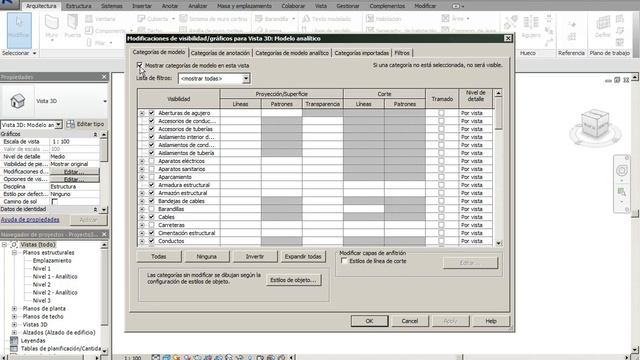640x360 pixels.
Task: Open the Ayuda de propiedades link
Action: (30, 220)
